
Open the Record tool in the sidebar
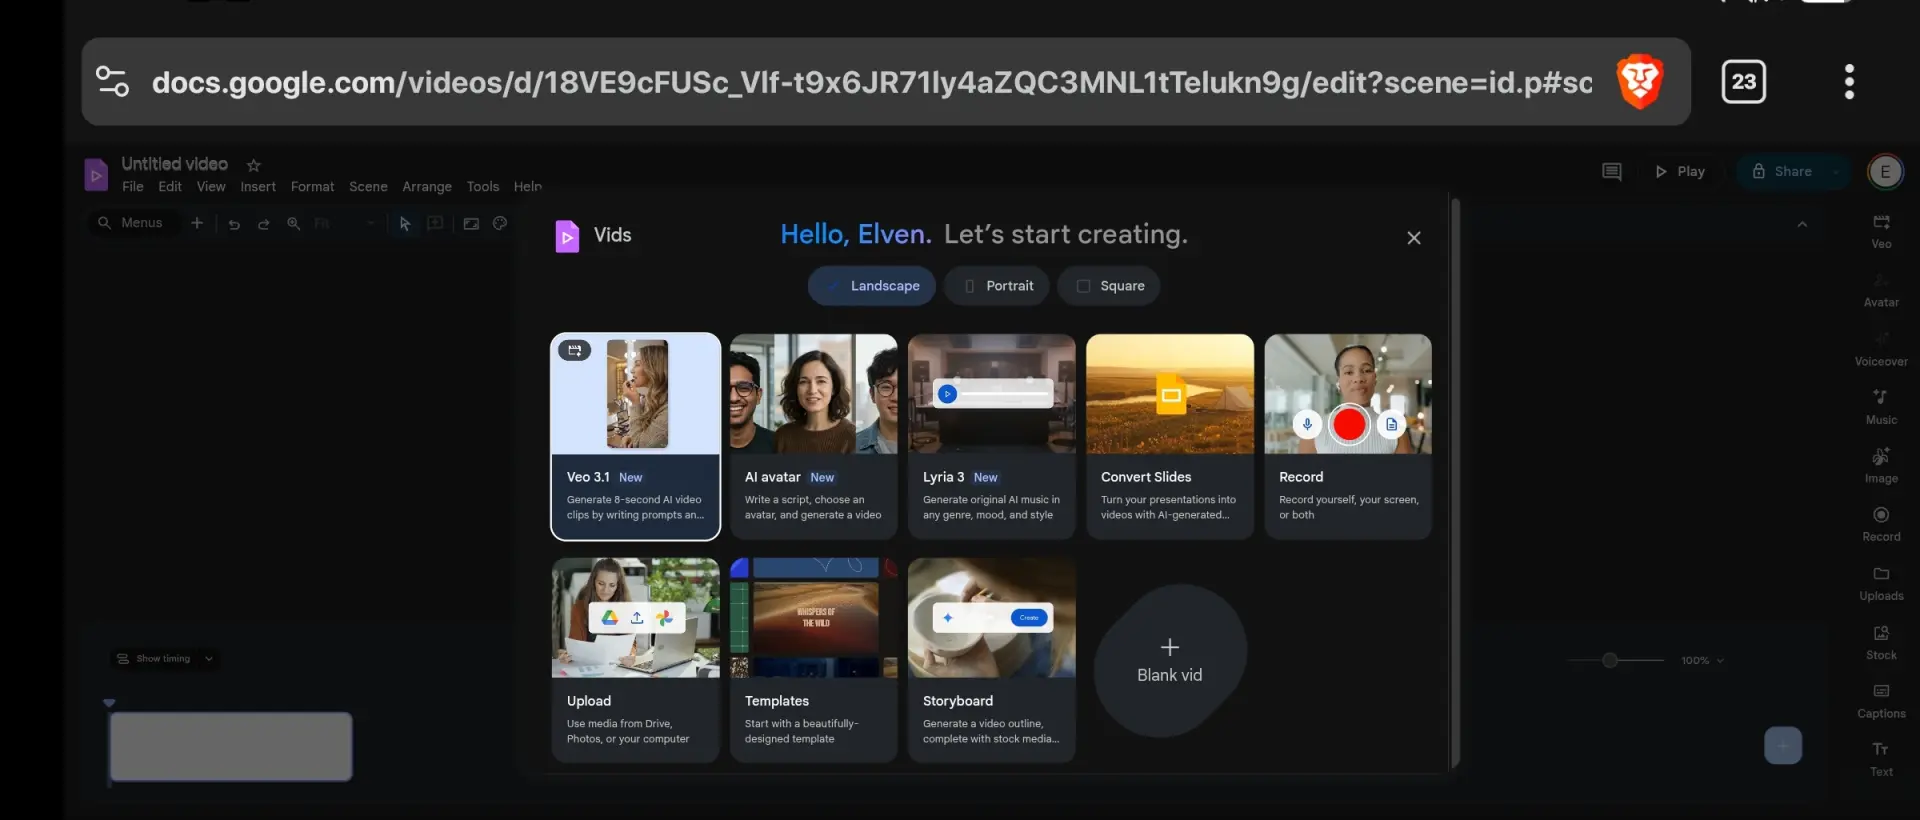coord(1881,525)
